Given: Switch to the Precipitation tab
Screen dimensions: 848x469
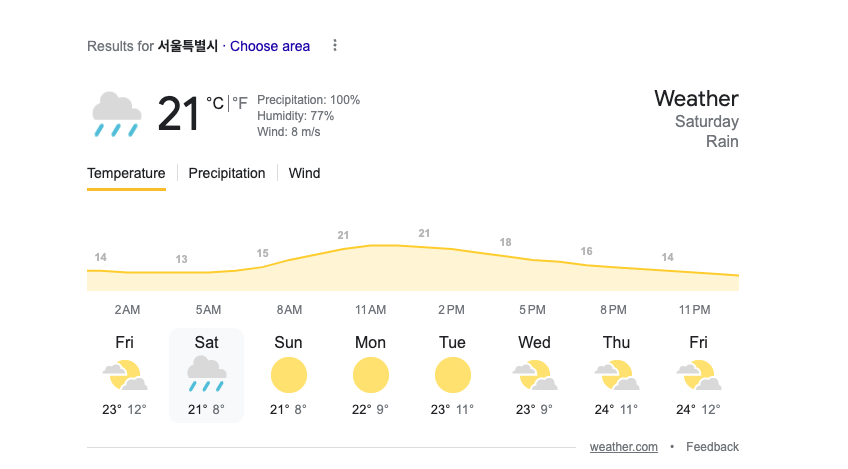Looking at the screenshot, I should (227, 173).
